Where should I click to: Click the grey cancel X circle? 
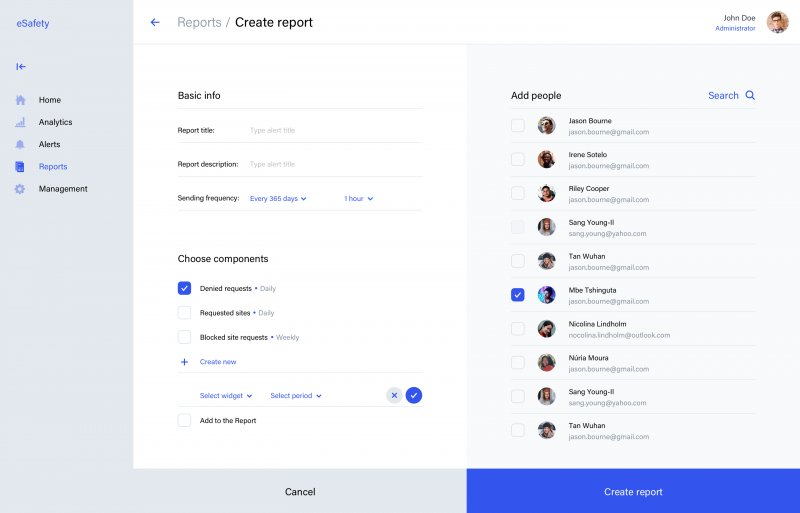pos(394,395)
